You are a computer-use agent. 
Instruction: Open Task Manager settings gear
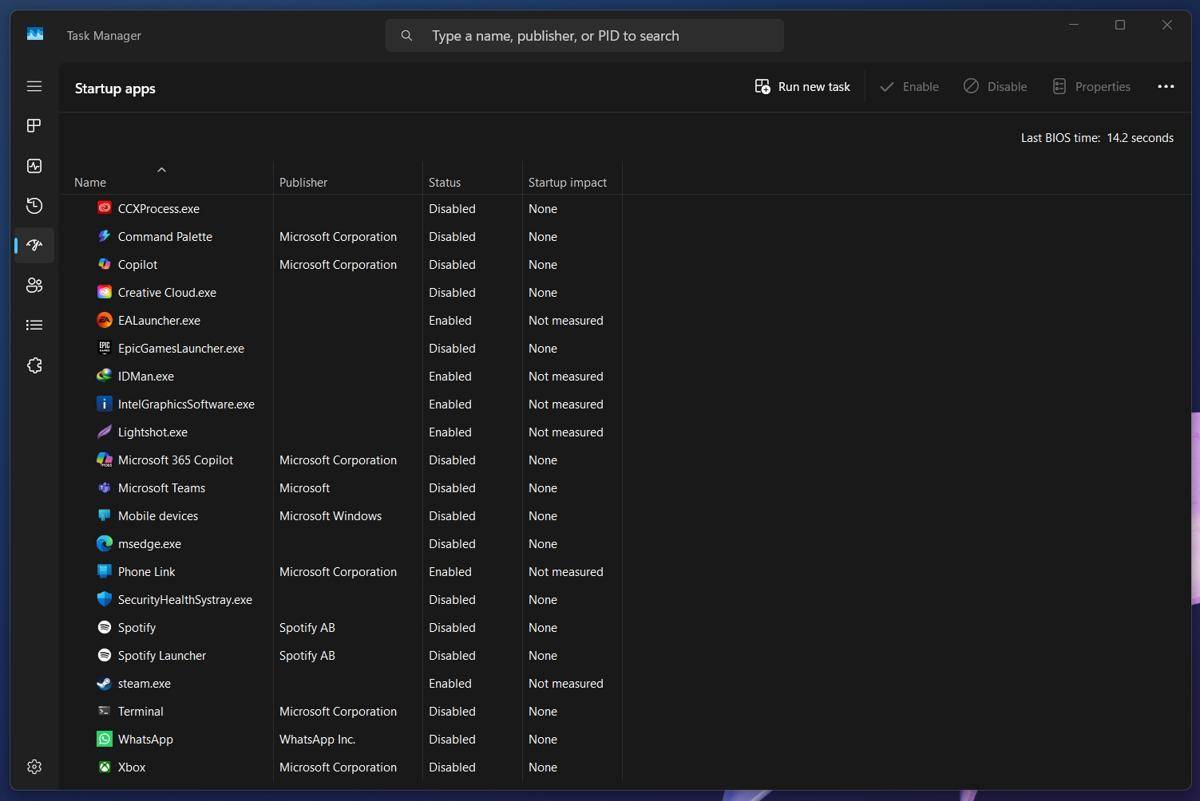[x=34, y=766]
